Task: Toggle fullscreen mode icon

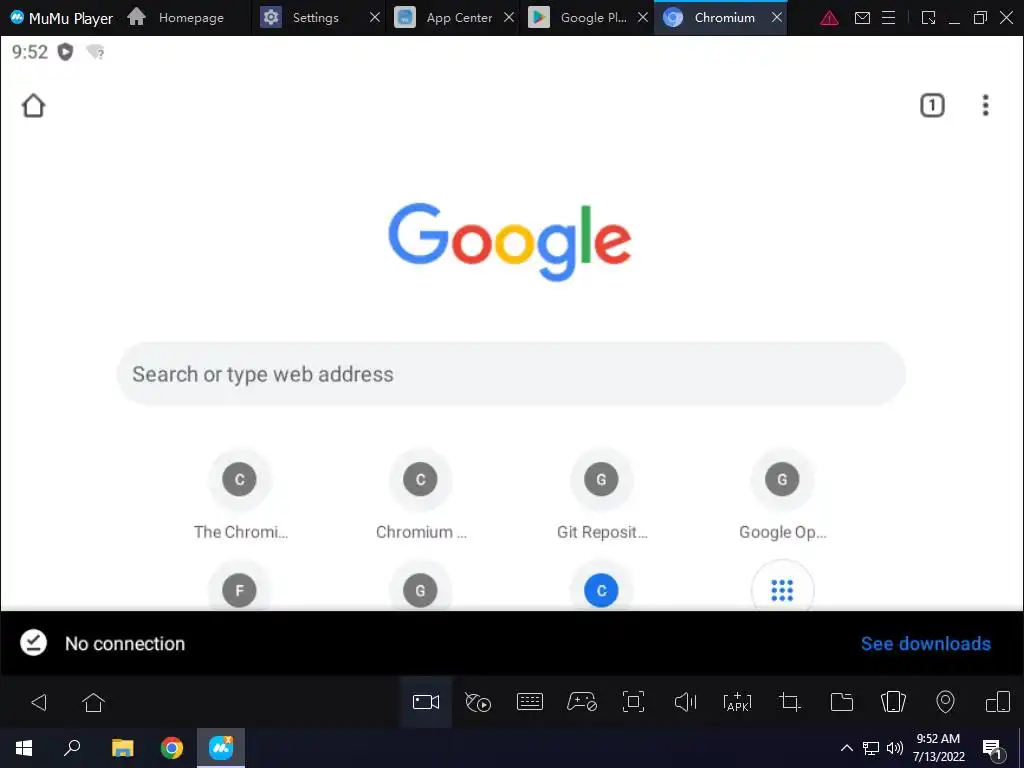Action: pos(633,702)
